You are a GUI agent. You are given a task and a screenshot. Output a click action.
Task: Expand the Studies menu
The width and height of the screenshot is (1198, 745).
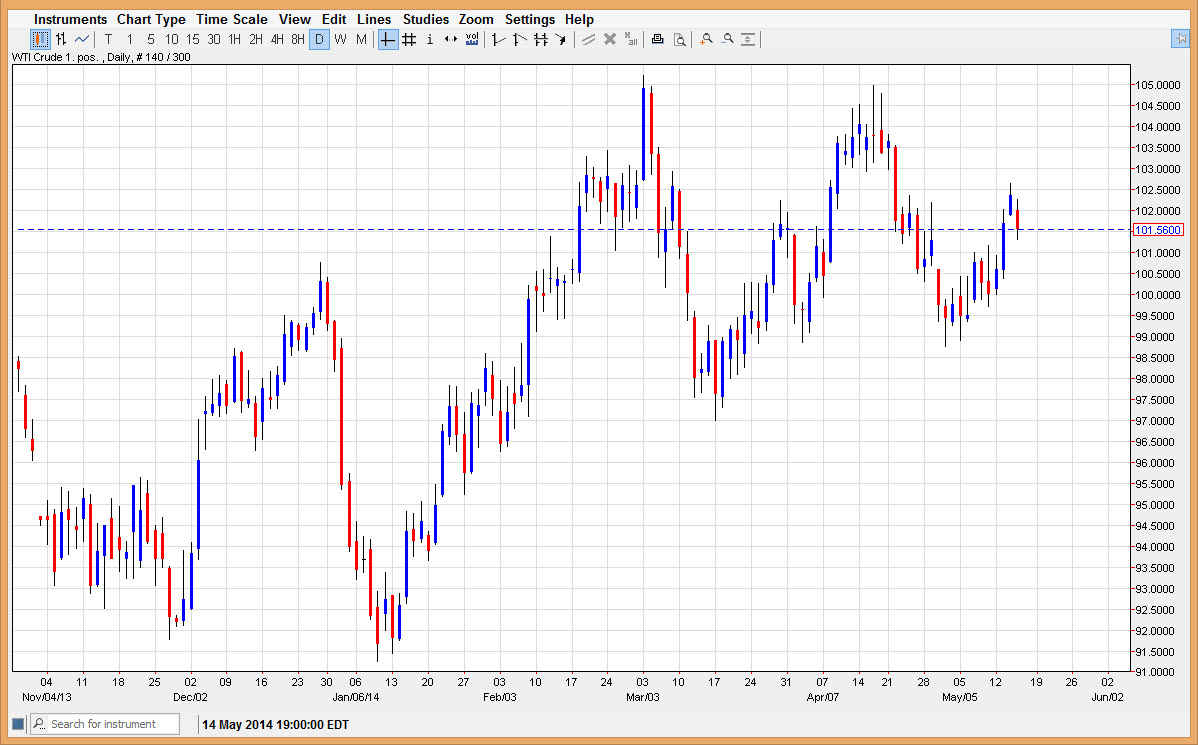[x=426, y=19]
